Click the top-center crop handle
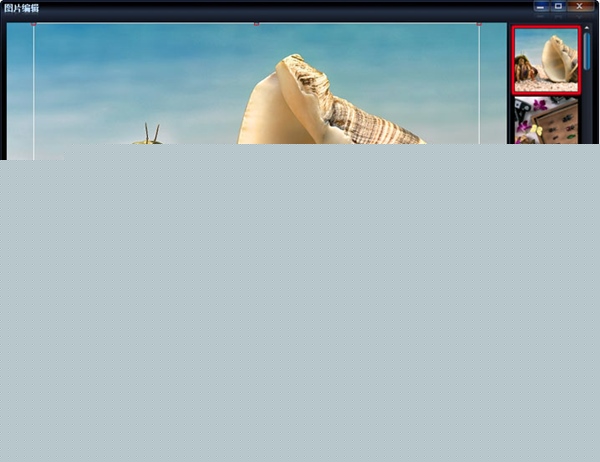This screenshot has height=462, width=600. pyautogui.click(x=256, y=23)
